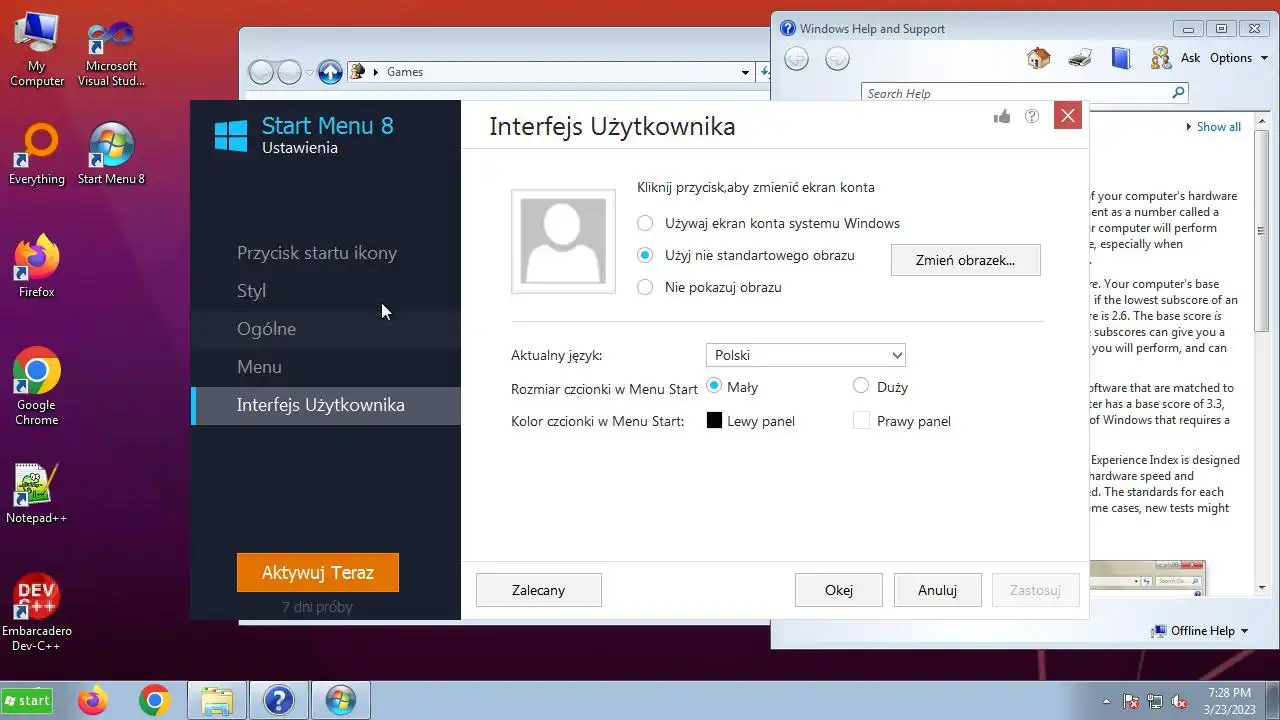
Task: Open the question mark help icon in settings
Action: coord(1032,116)
